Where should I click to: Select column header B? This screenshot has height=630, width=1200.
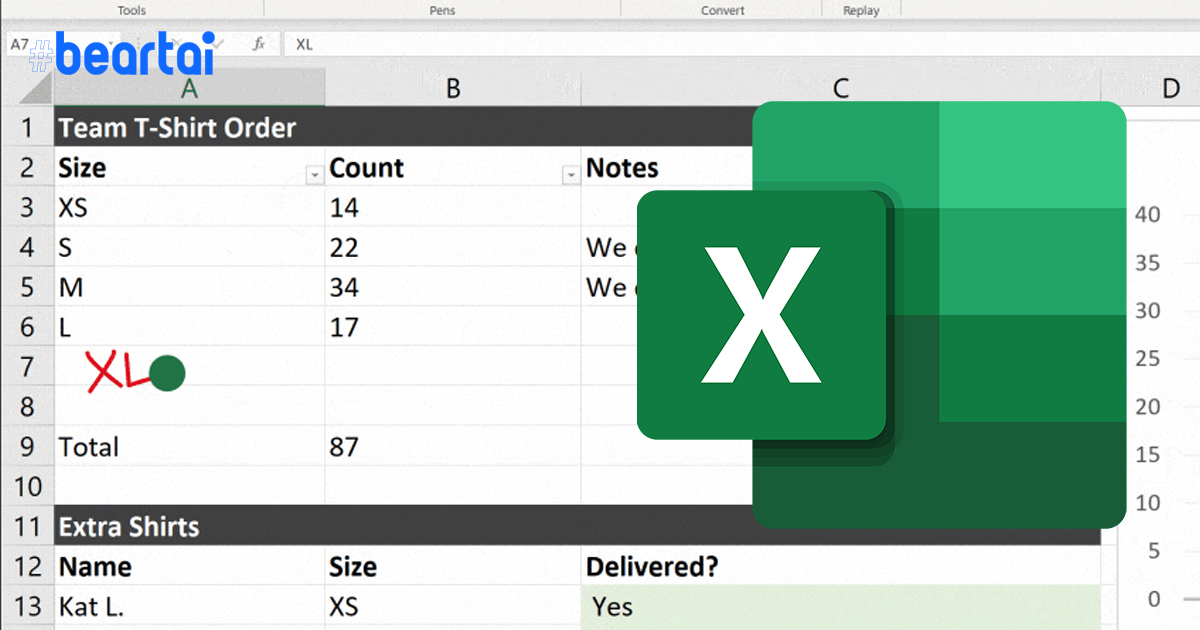click(x=453, y=88)
